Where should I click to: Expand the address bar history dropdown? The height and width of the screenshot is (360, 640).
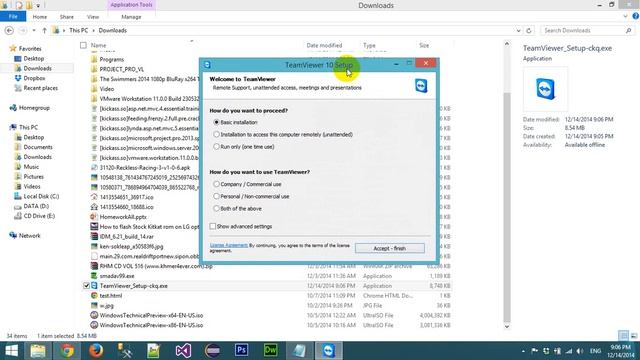coord(518,31)
